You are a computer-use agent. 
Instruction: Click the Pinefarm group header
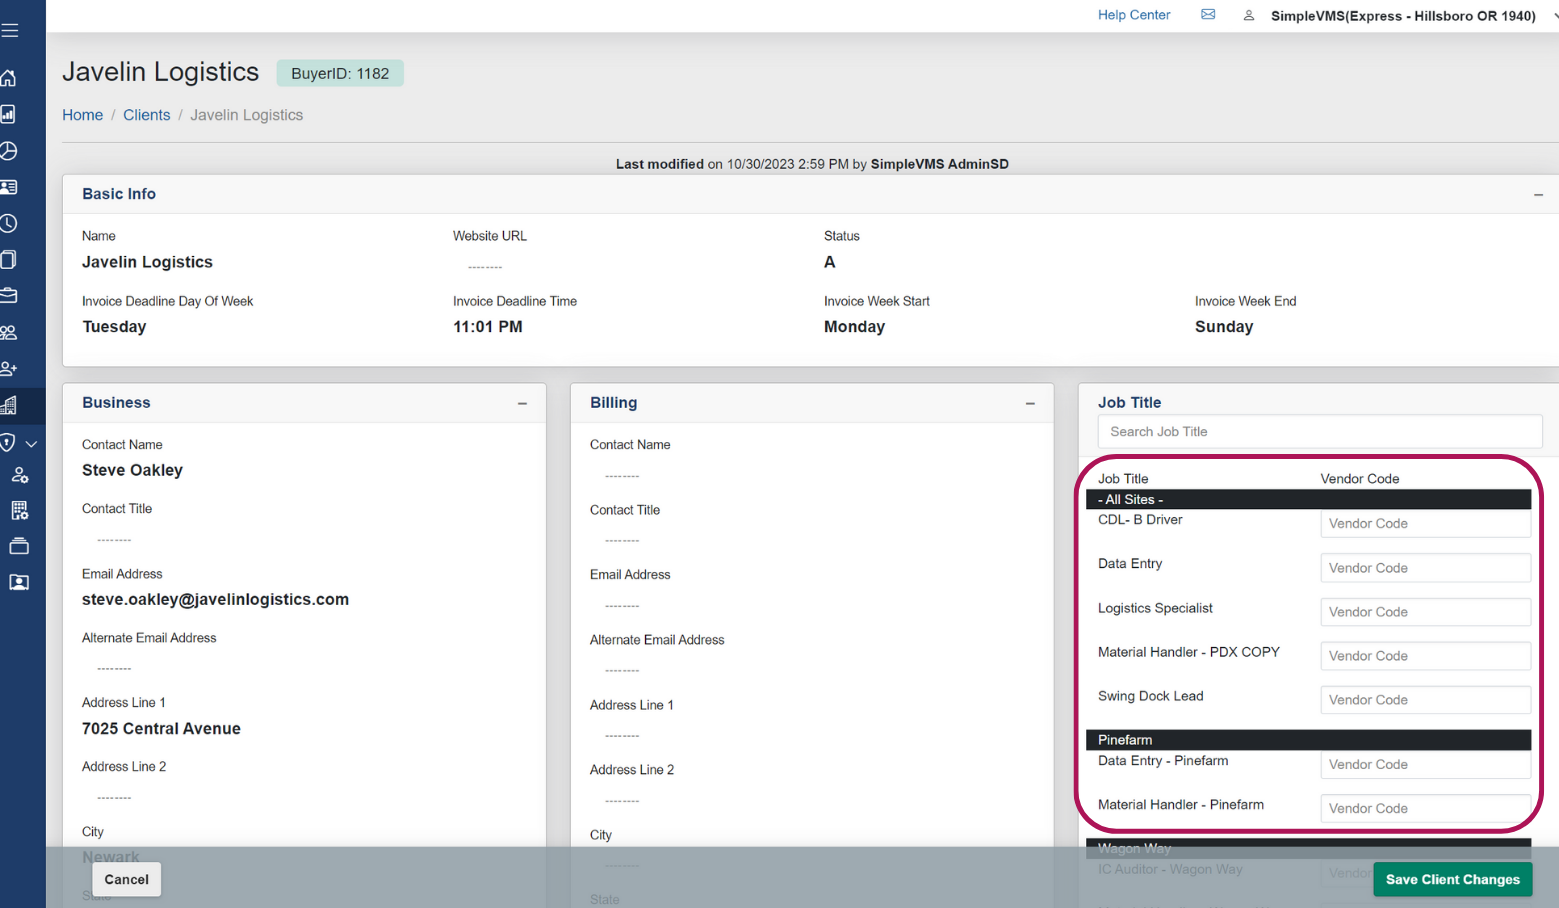(1309, 740)
